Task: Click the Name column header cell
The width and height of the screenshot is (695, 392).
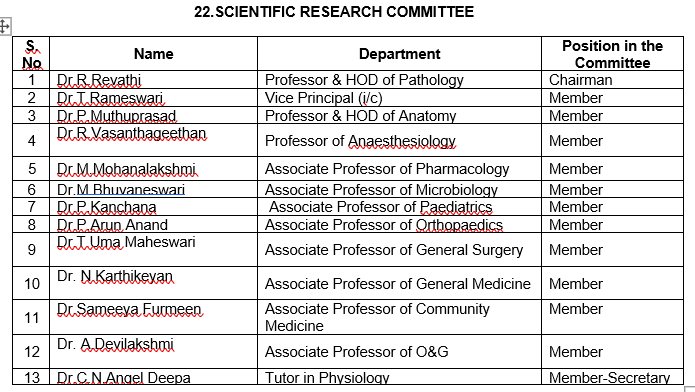Action: point(153,54)
